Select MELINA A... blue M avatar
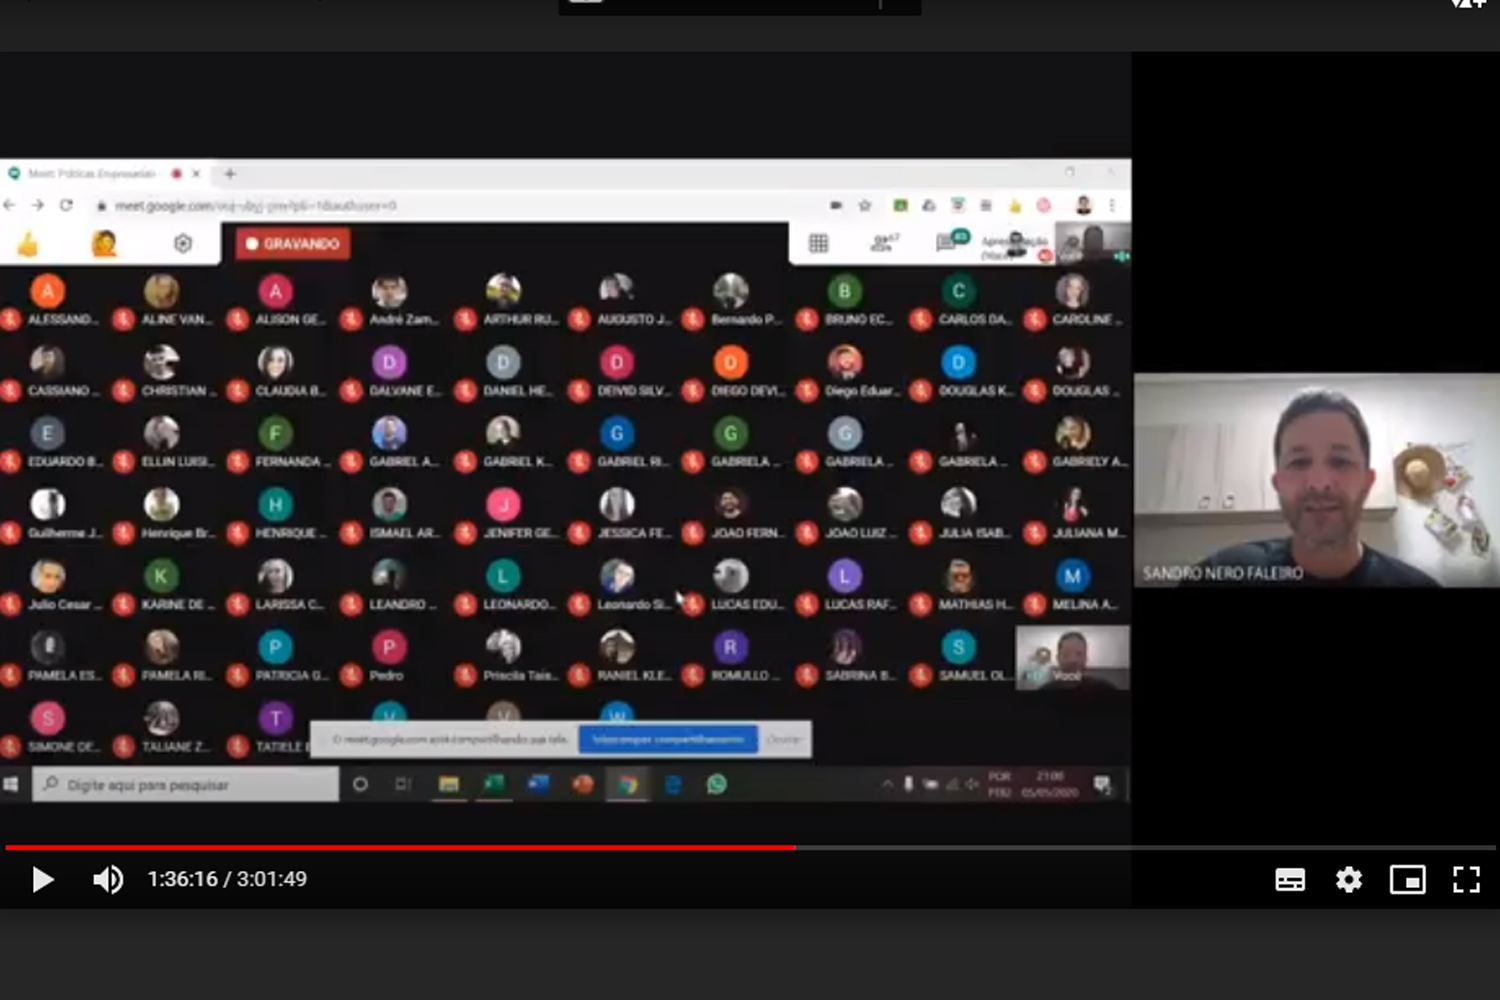This screenshot has width=1500, height=1000. (x=1072, y=576)
